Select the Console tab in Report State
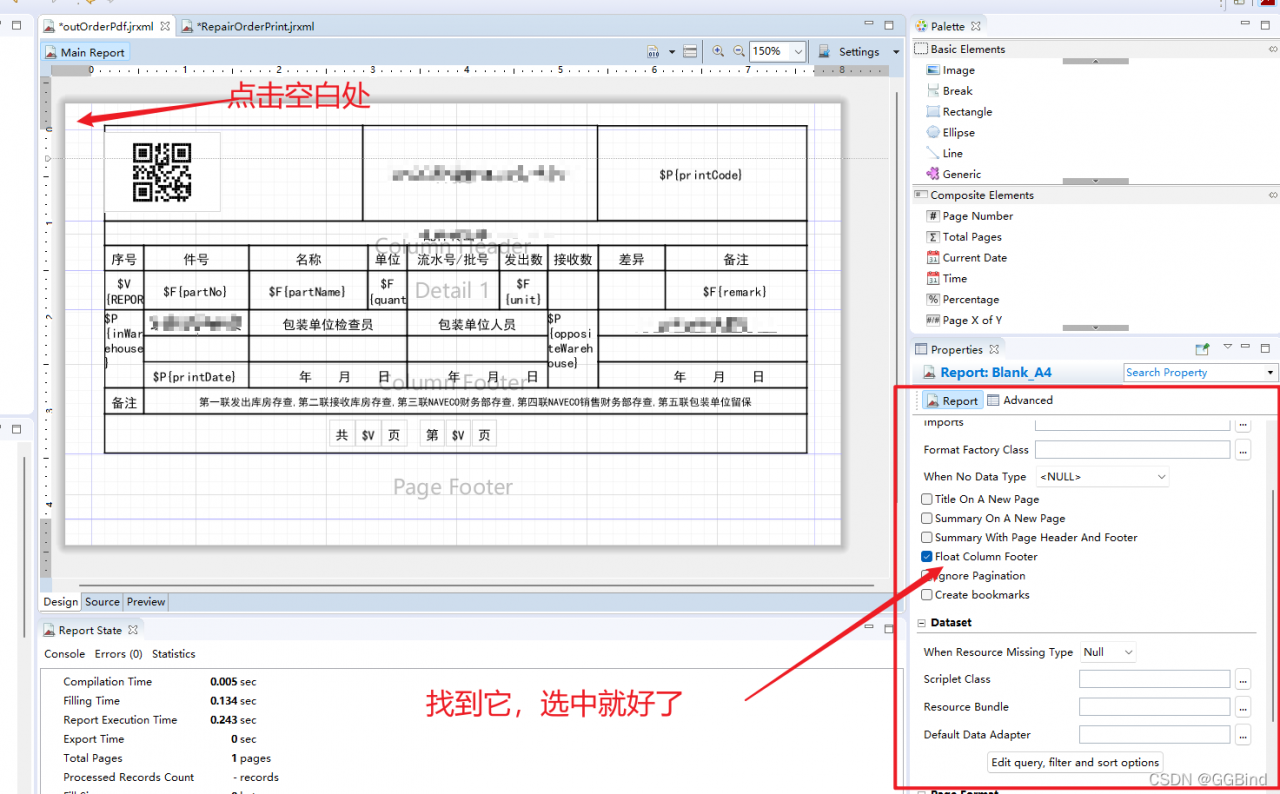This screenshot has height=794, width=1280. (x=65, y=654)
